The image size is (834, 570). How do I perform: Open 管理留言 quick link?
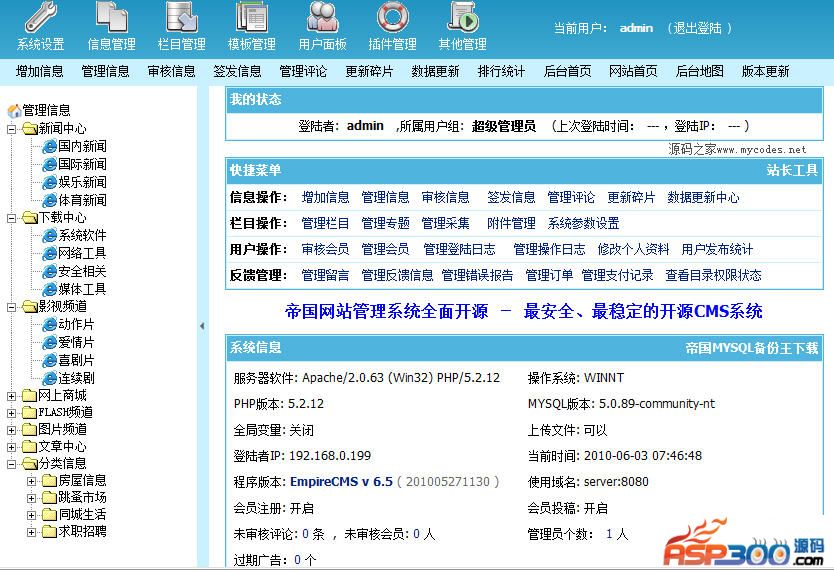point(325,275)
